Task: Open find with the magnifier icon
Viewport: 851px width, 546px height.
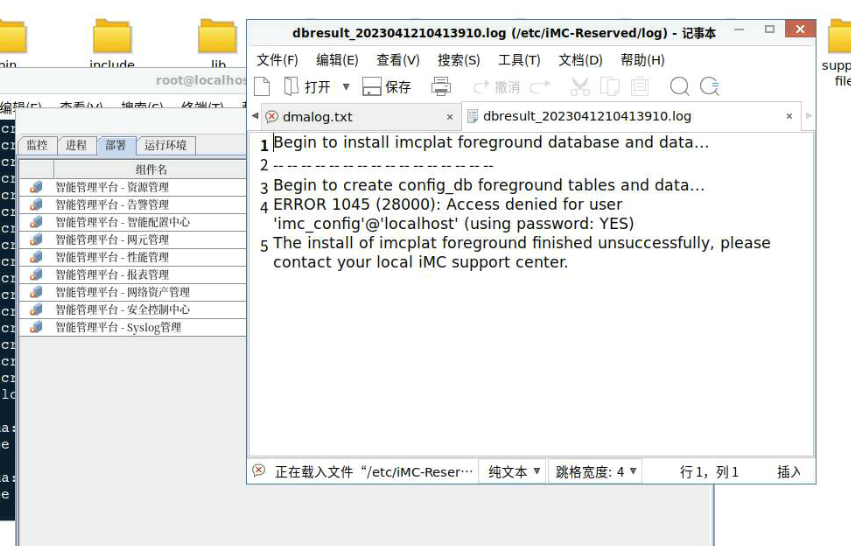Action: coord(679,86)
